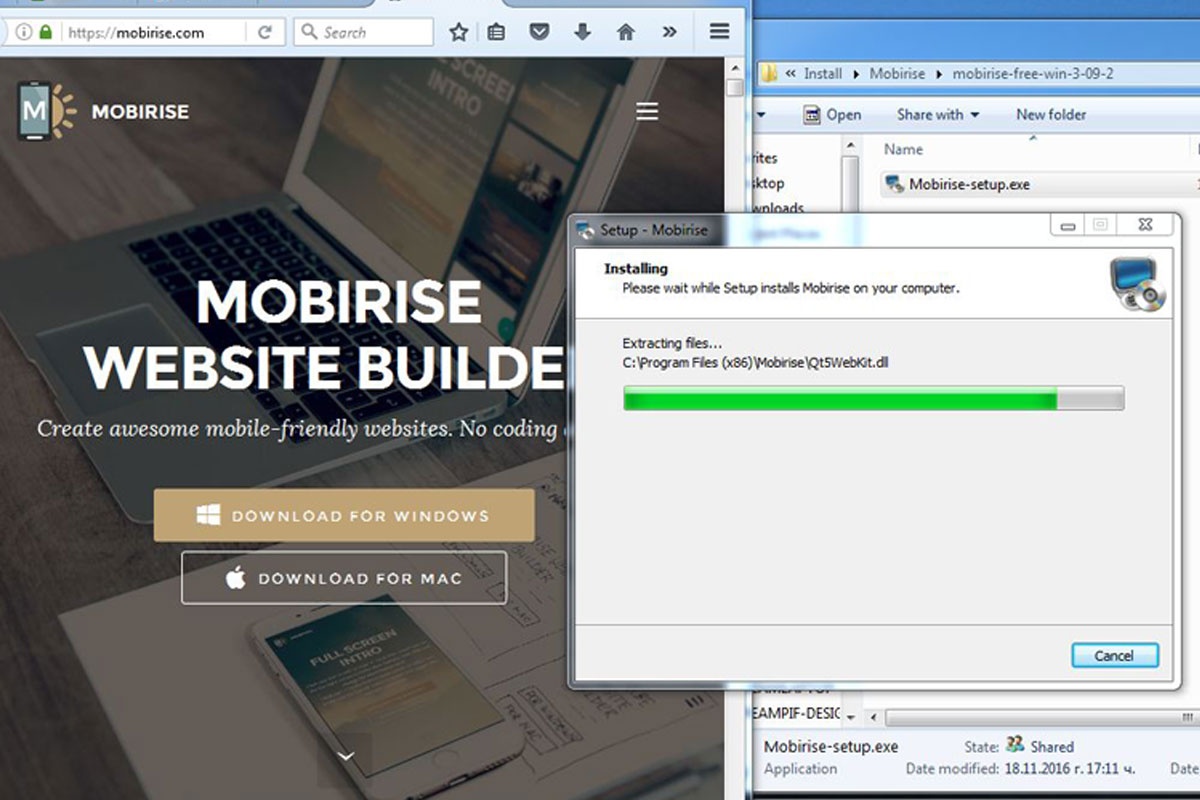Expand the arrow after Mobirise in the breadcrumb

point(938,73)
